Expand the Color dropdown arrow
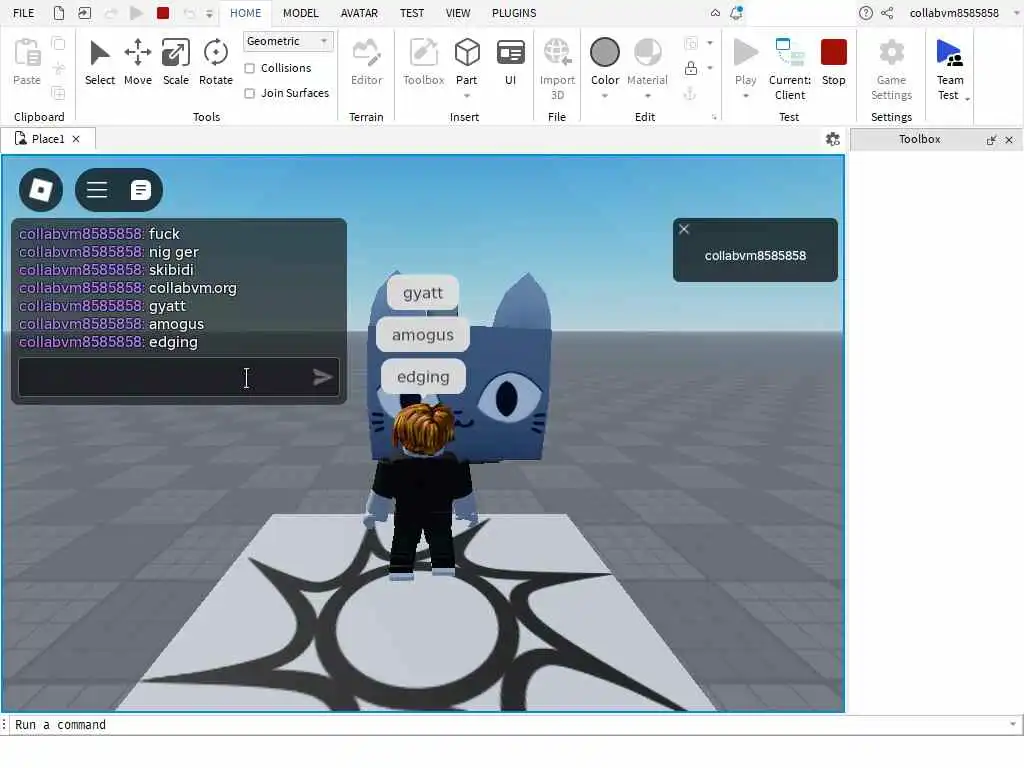Viewport: 1024px width, 768px height. [x=605, y=96]
